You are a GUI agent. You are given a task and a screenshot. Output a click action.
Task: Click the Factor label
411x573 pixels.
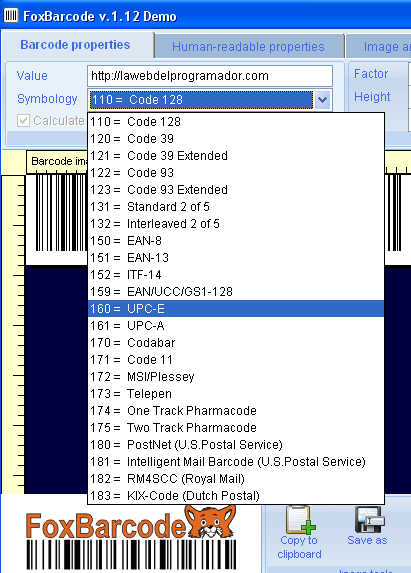coord(371,74)
